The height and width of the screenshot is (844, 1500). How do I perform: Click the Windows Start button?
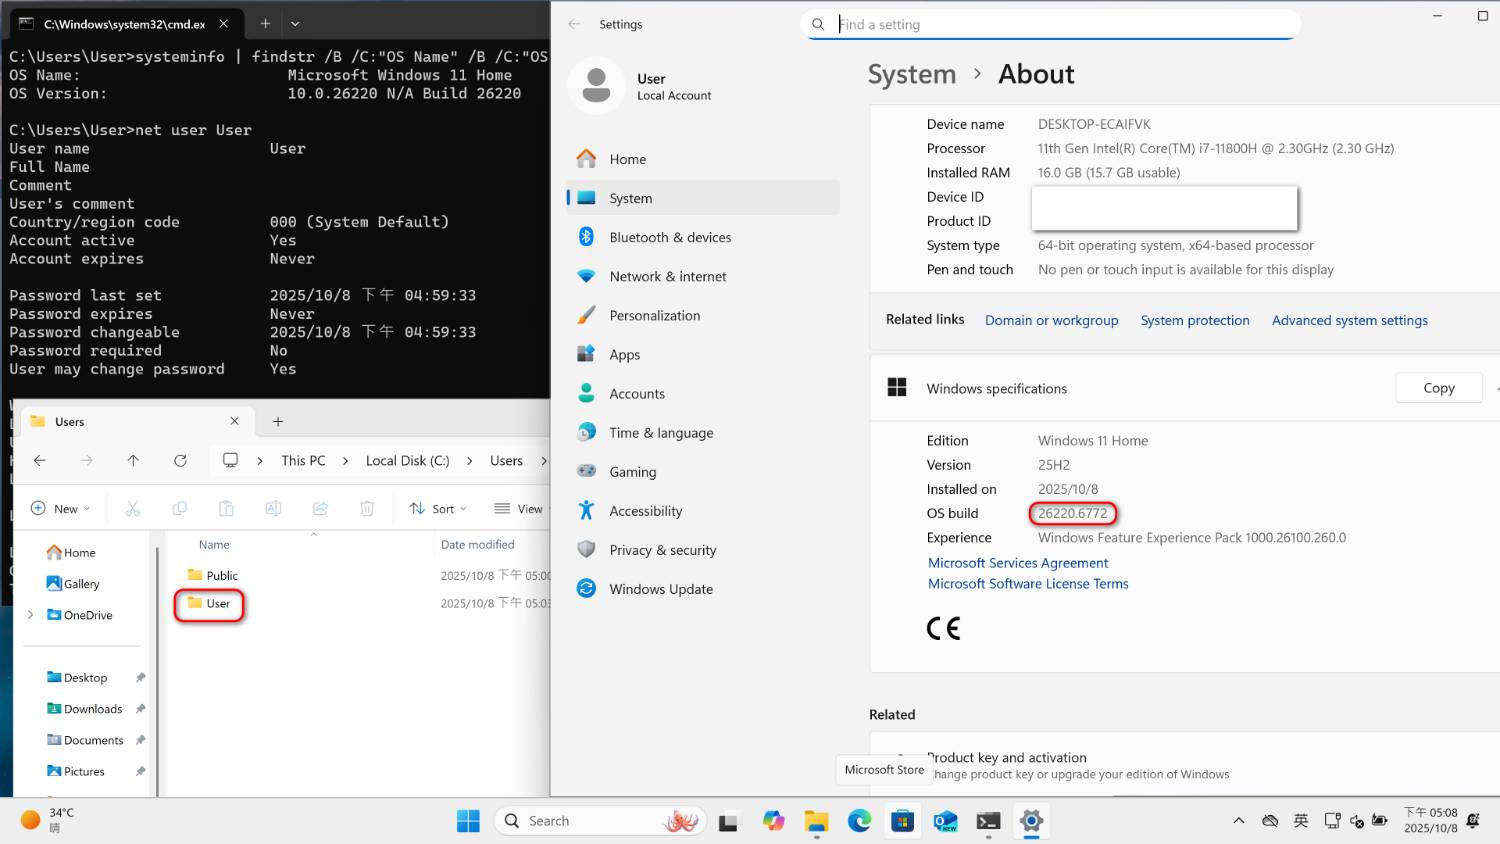(x=468, y=821)
